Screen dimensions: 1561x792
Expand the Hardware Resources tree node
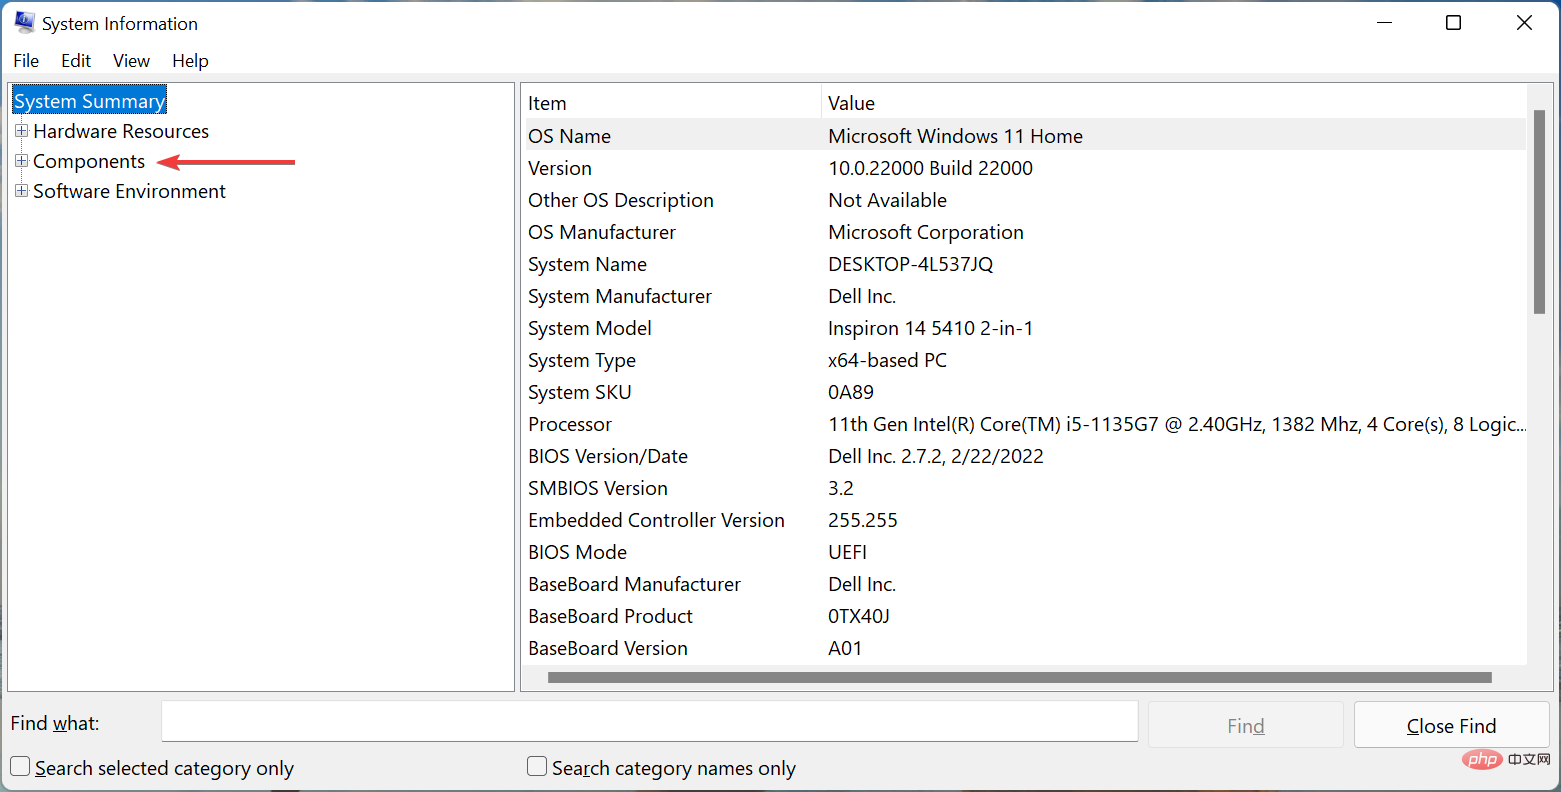[22, 131]
